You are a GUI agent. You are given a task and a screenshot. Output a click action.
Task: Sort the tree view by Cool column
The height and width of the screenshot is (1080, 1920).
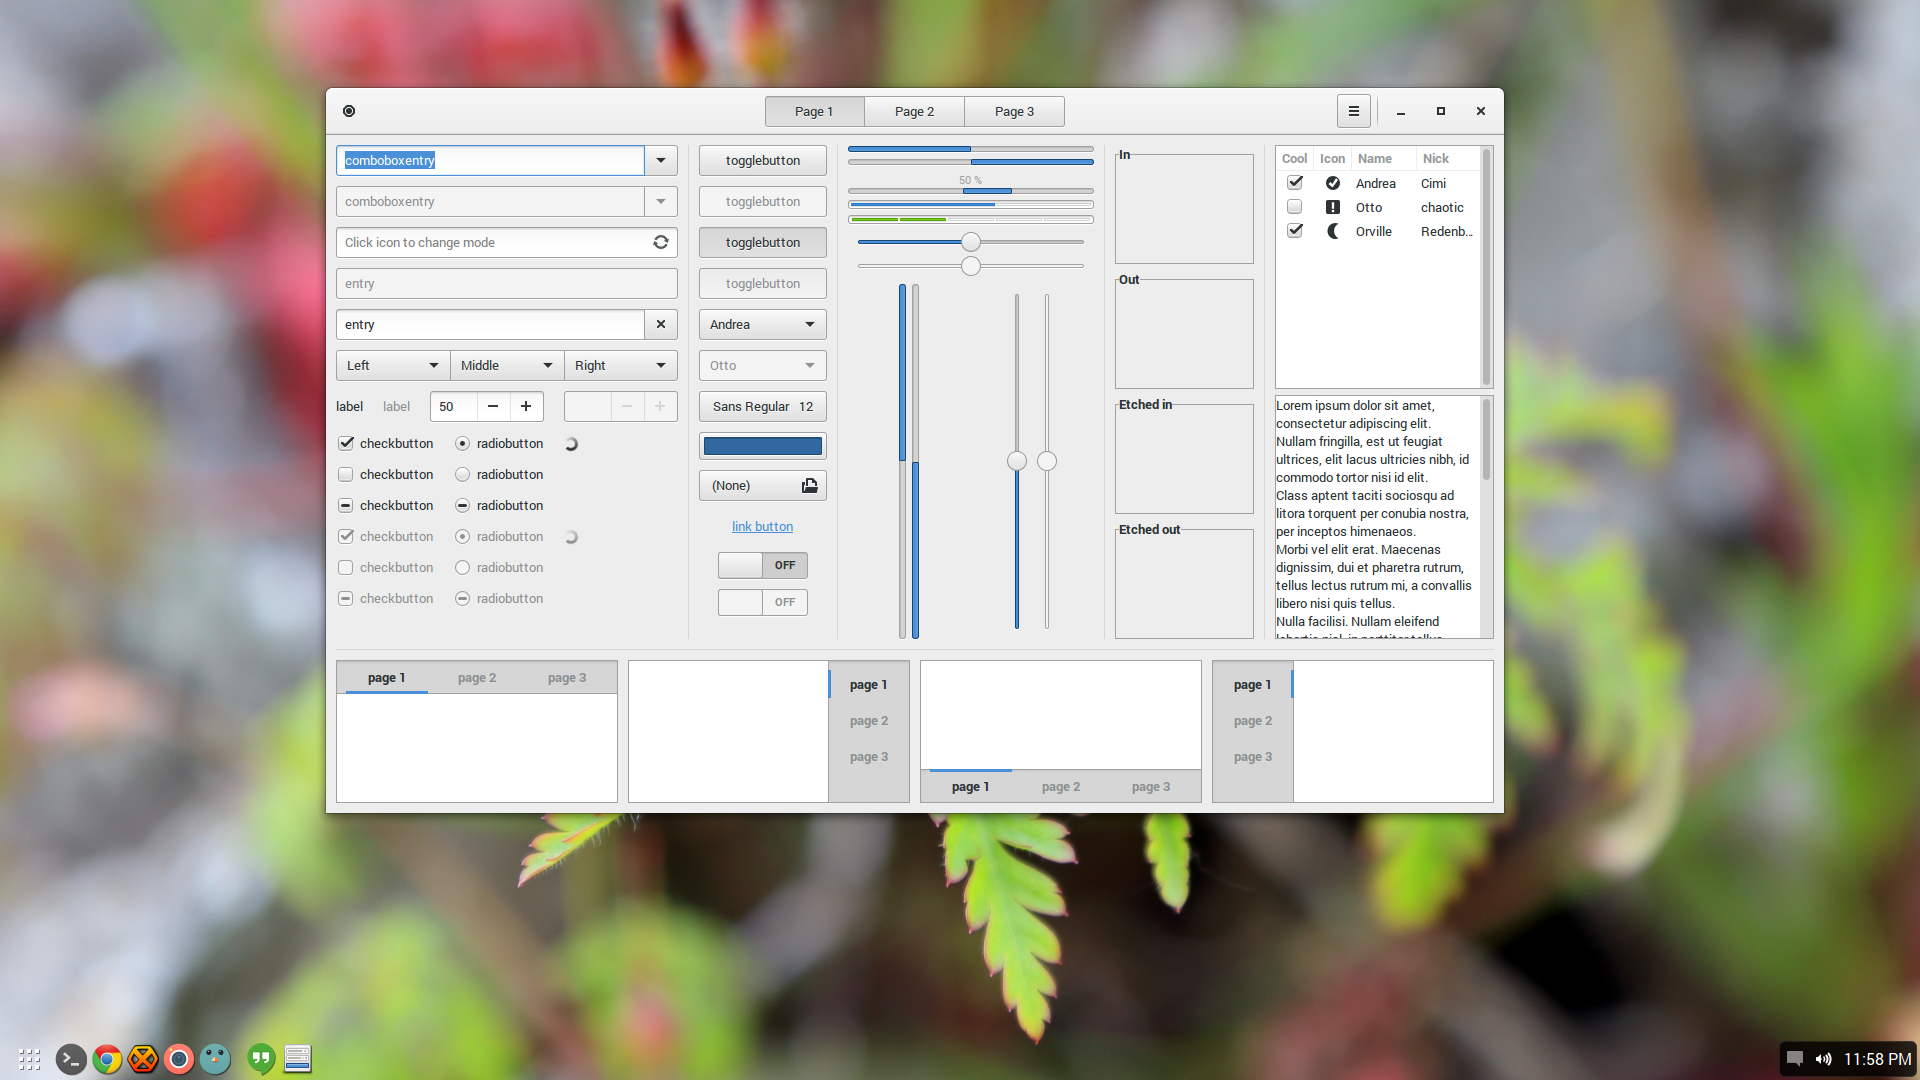click(x=1295, y=158)
